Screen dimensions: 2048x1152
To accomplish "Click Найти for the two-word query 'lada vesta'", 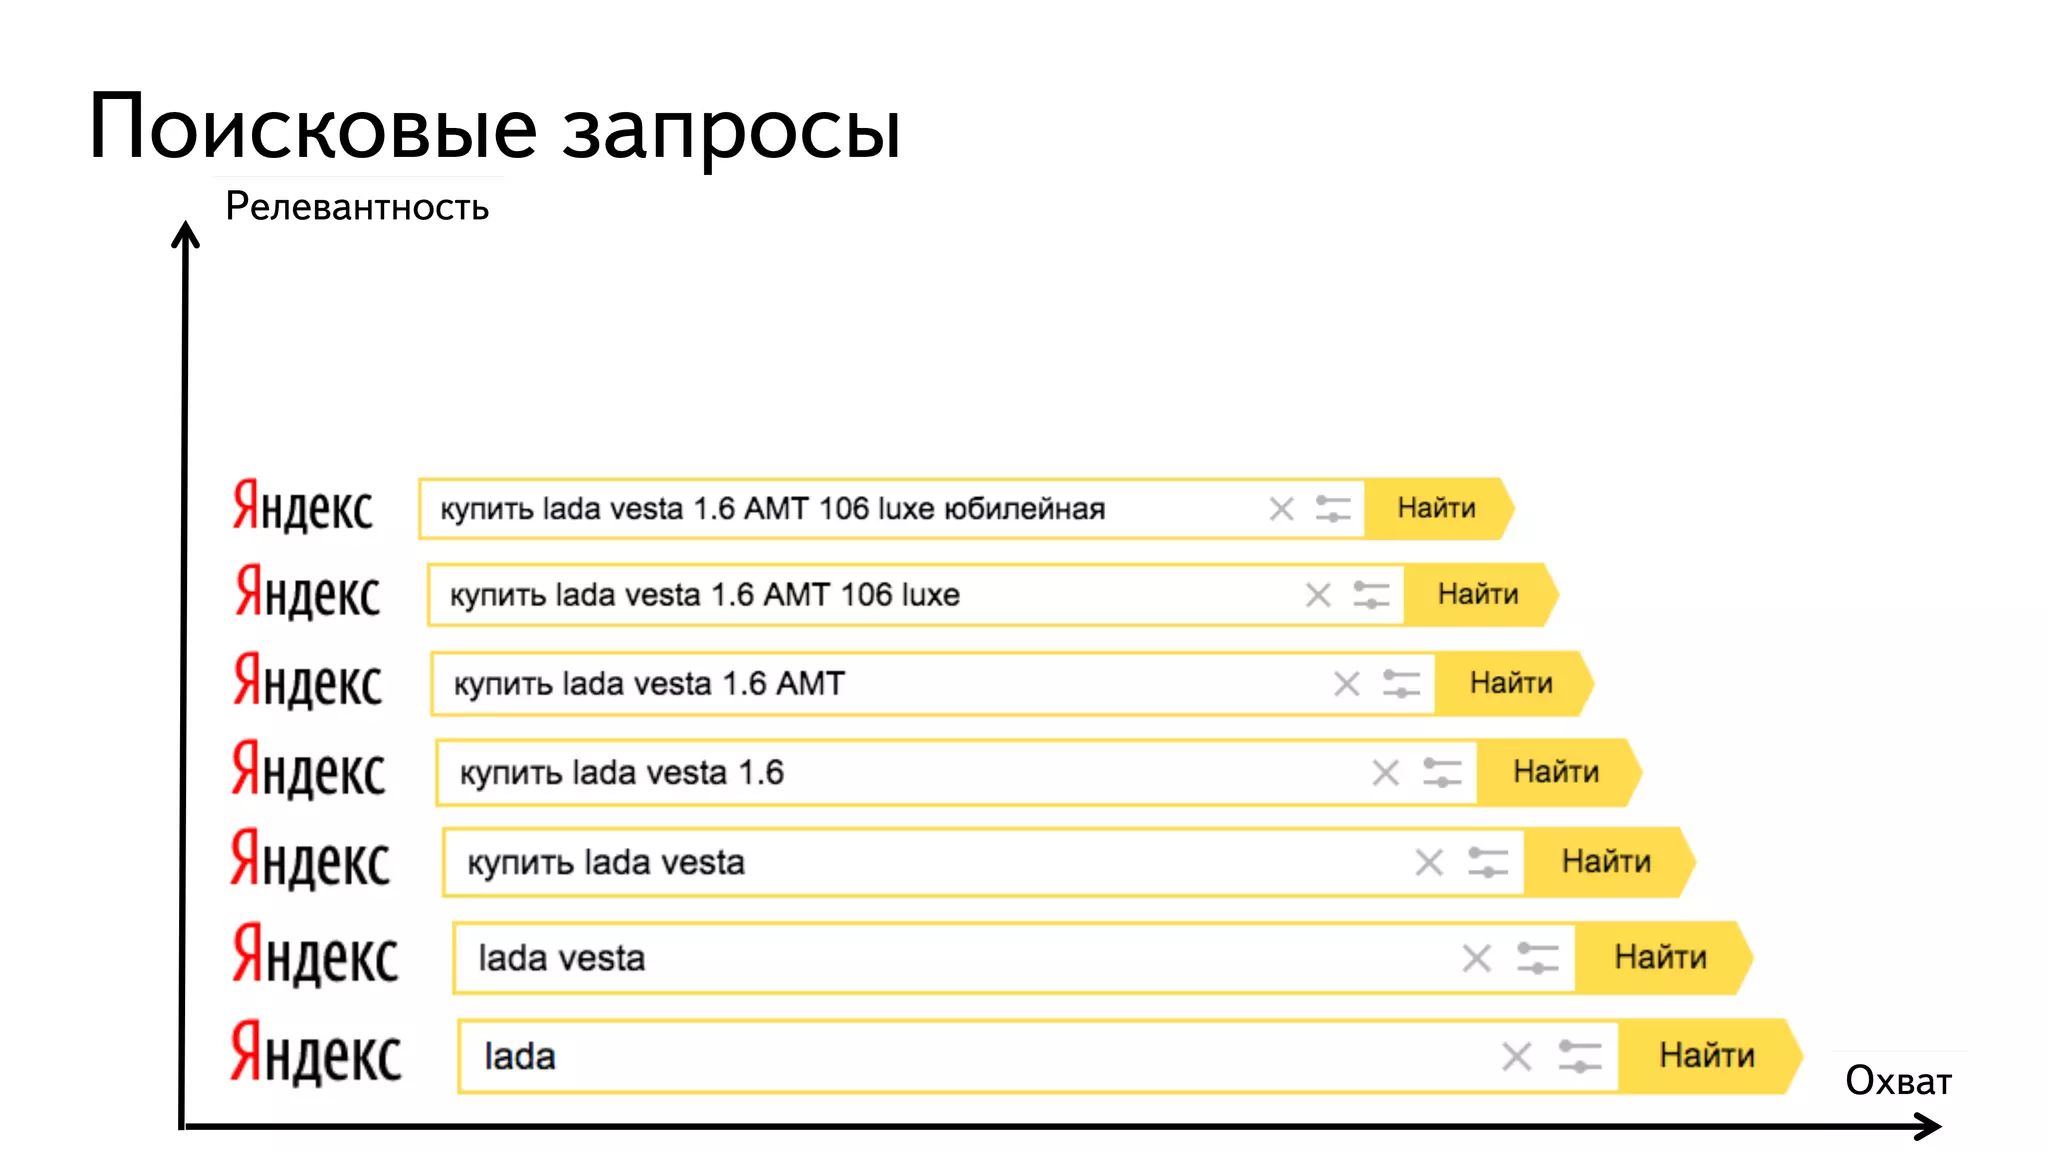I will (x=1663, y=957).
